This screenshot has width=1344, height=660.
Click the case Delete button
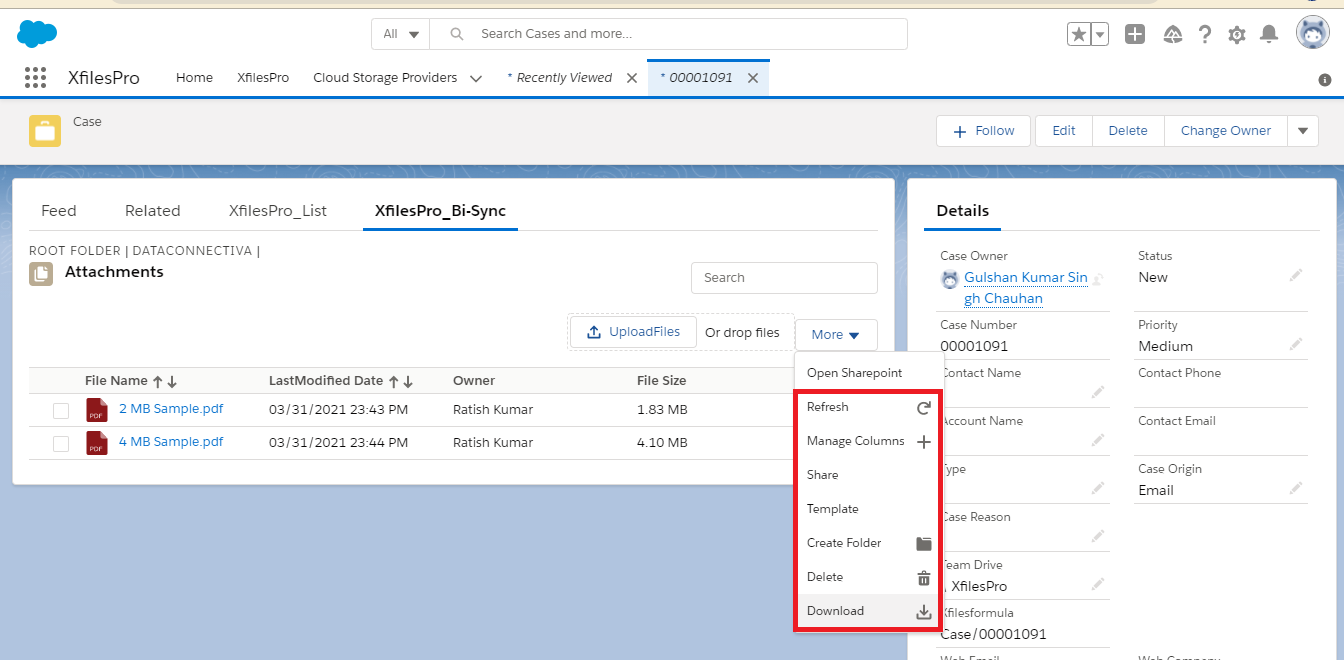(x=1128, y=131)
